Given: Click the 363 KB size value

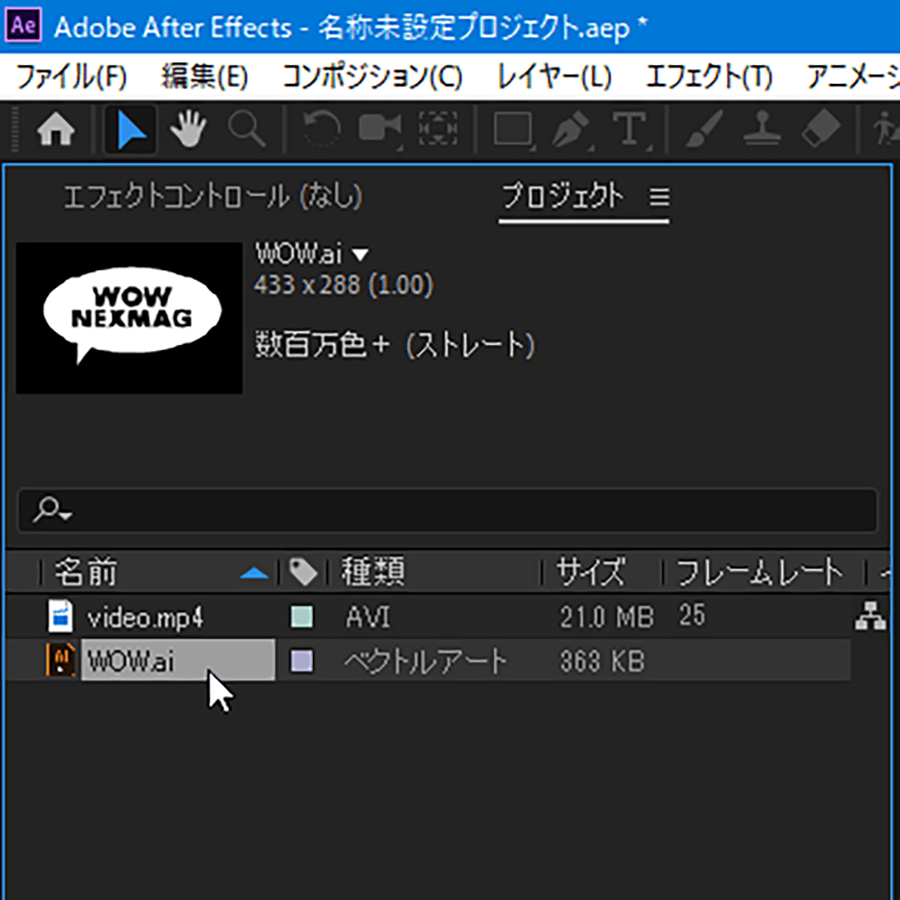Looking at the screenshot, I should pyautogui.click(x=603, y=661).
